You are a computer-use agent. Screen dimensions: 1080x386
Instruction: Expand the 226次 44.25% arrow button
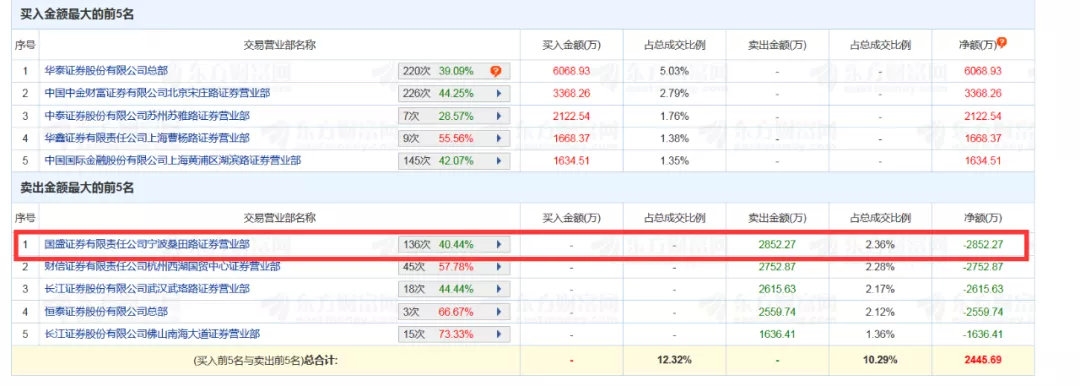(x=498, y=93)
